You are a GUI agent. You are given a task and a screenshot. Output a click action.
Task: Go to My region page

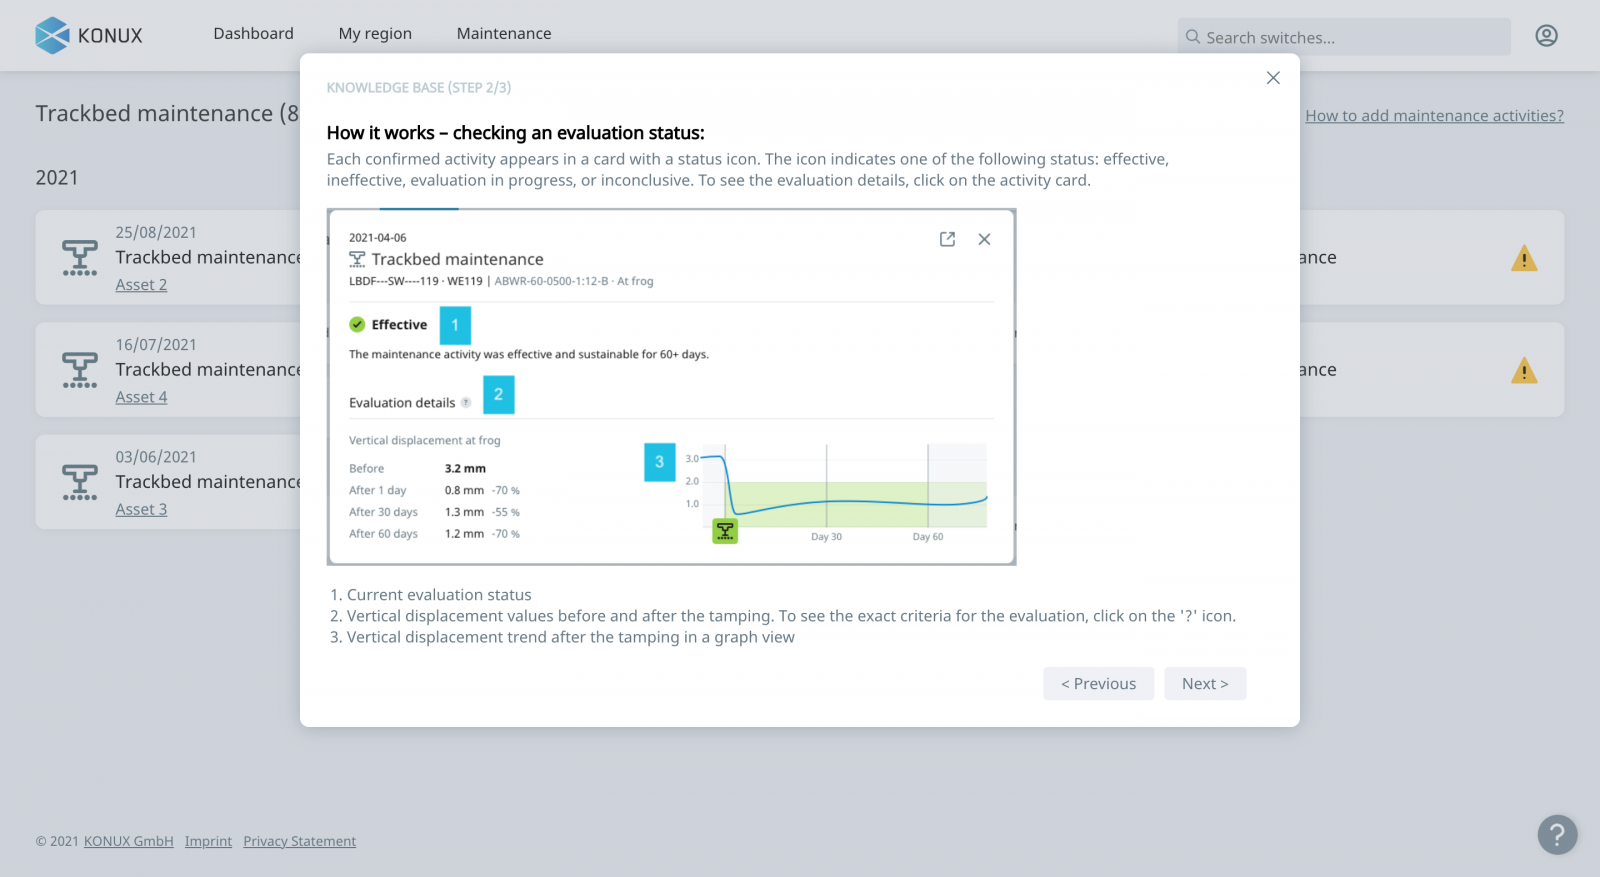tap(375, 34)
